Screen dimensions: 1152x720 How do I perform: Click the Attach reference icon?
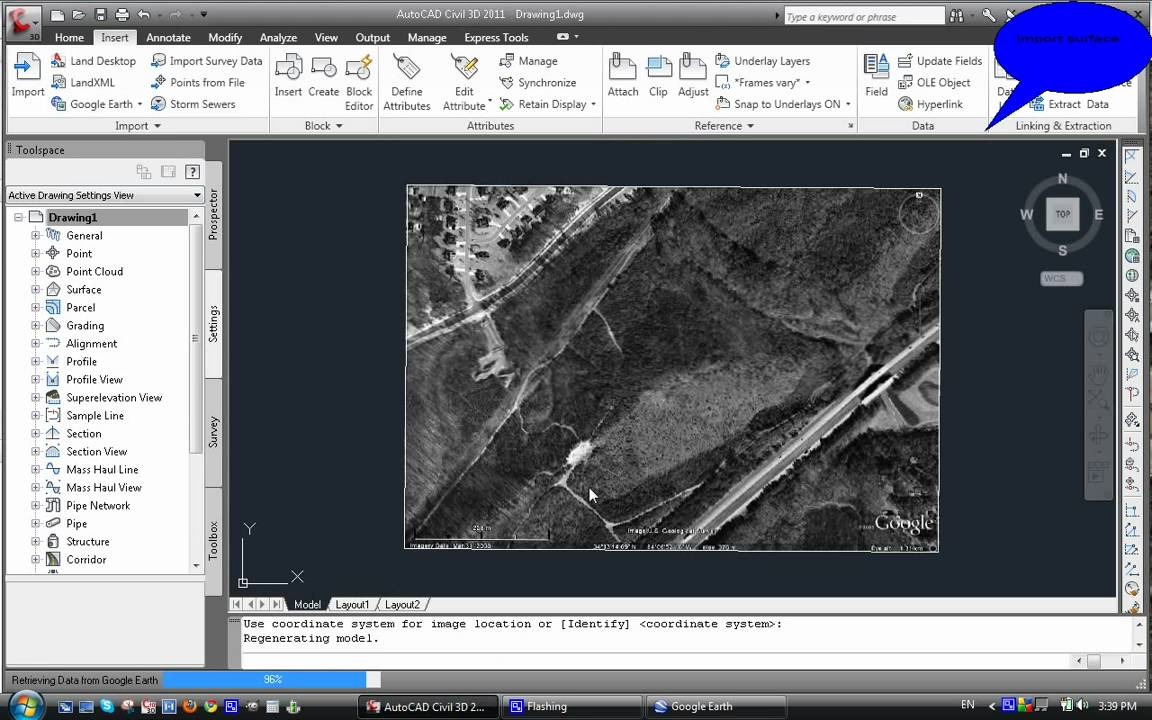click(622, 76)
